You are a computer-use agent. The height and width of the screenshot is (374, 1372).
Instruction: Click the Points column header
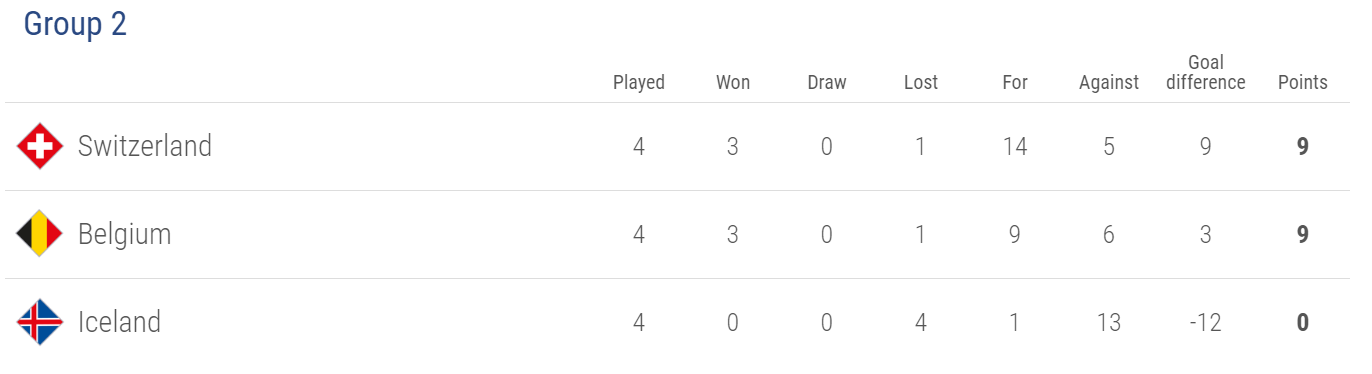(x=1303, y=82)
